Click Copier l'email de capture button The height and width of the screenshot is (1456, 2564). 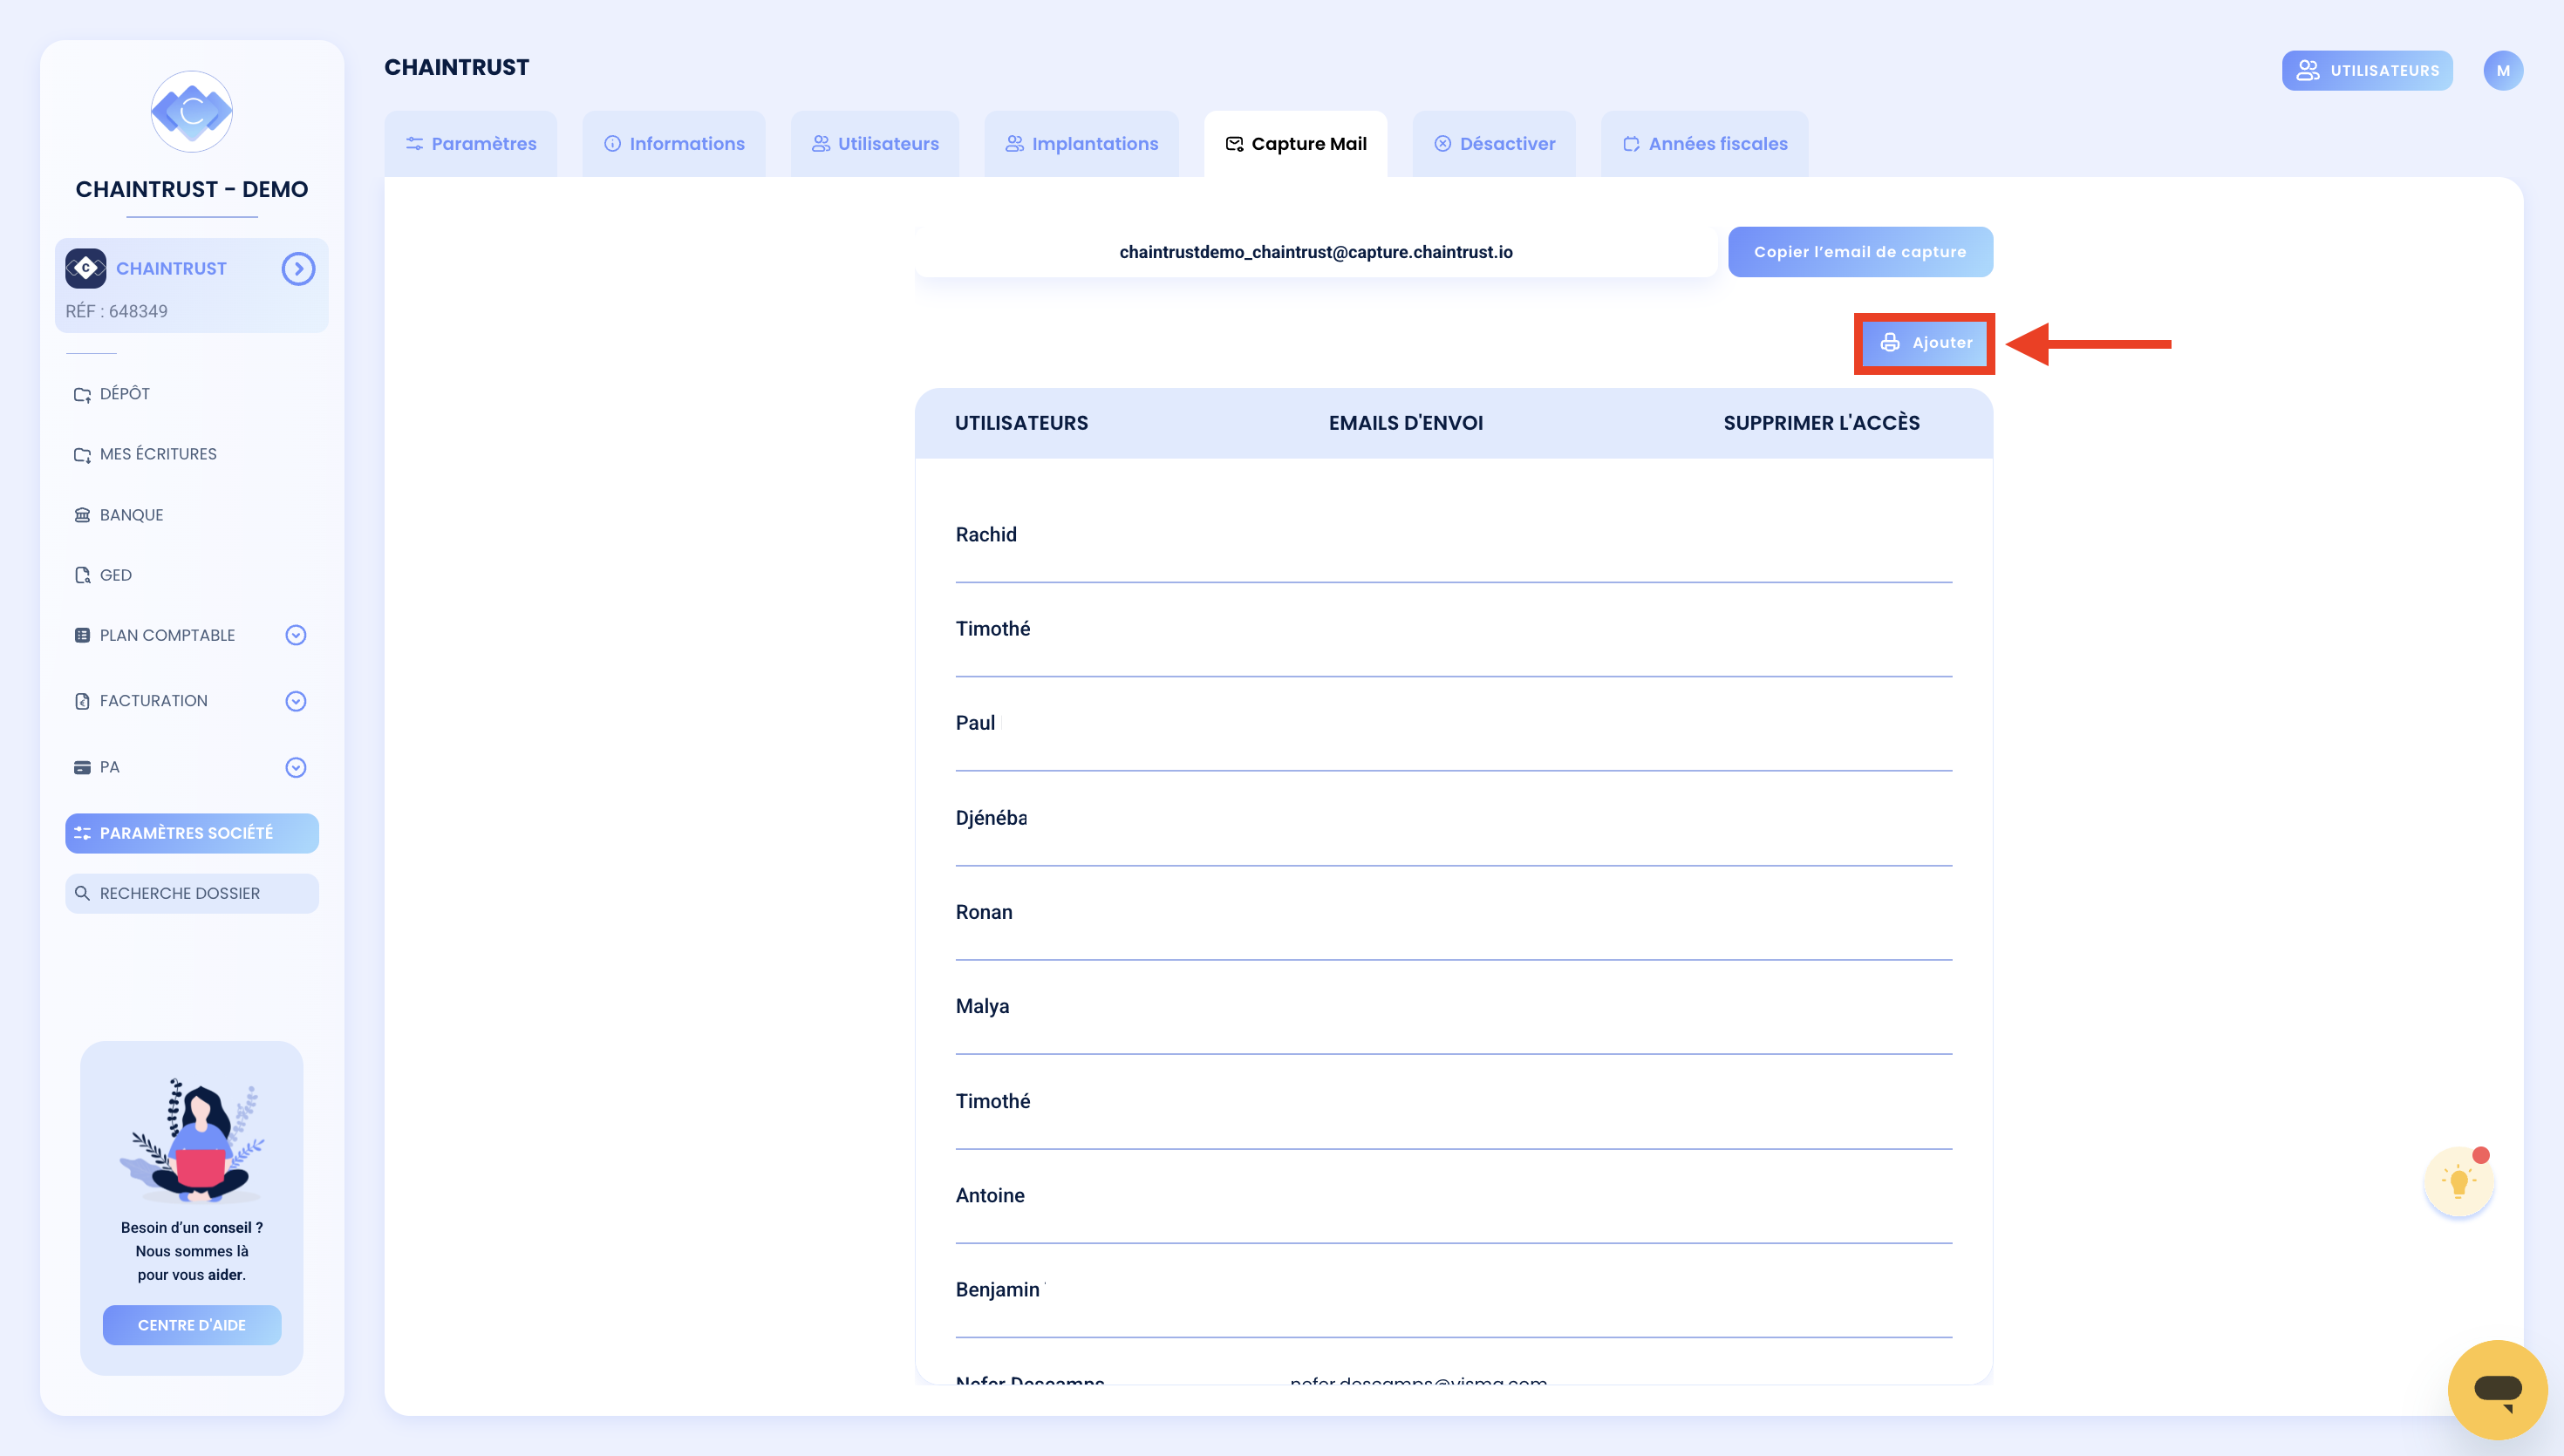pos(1860,252)
